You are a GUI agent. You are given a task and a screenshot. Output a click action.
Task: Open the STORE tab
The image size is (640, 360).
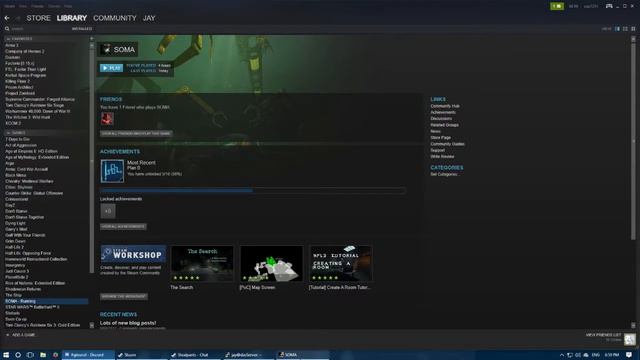coord(38,18)
